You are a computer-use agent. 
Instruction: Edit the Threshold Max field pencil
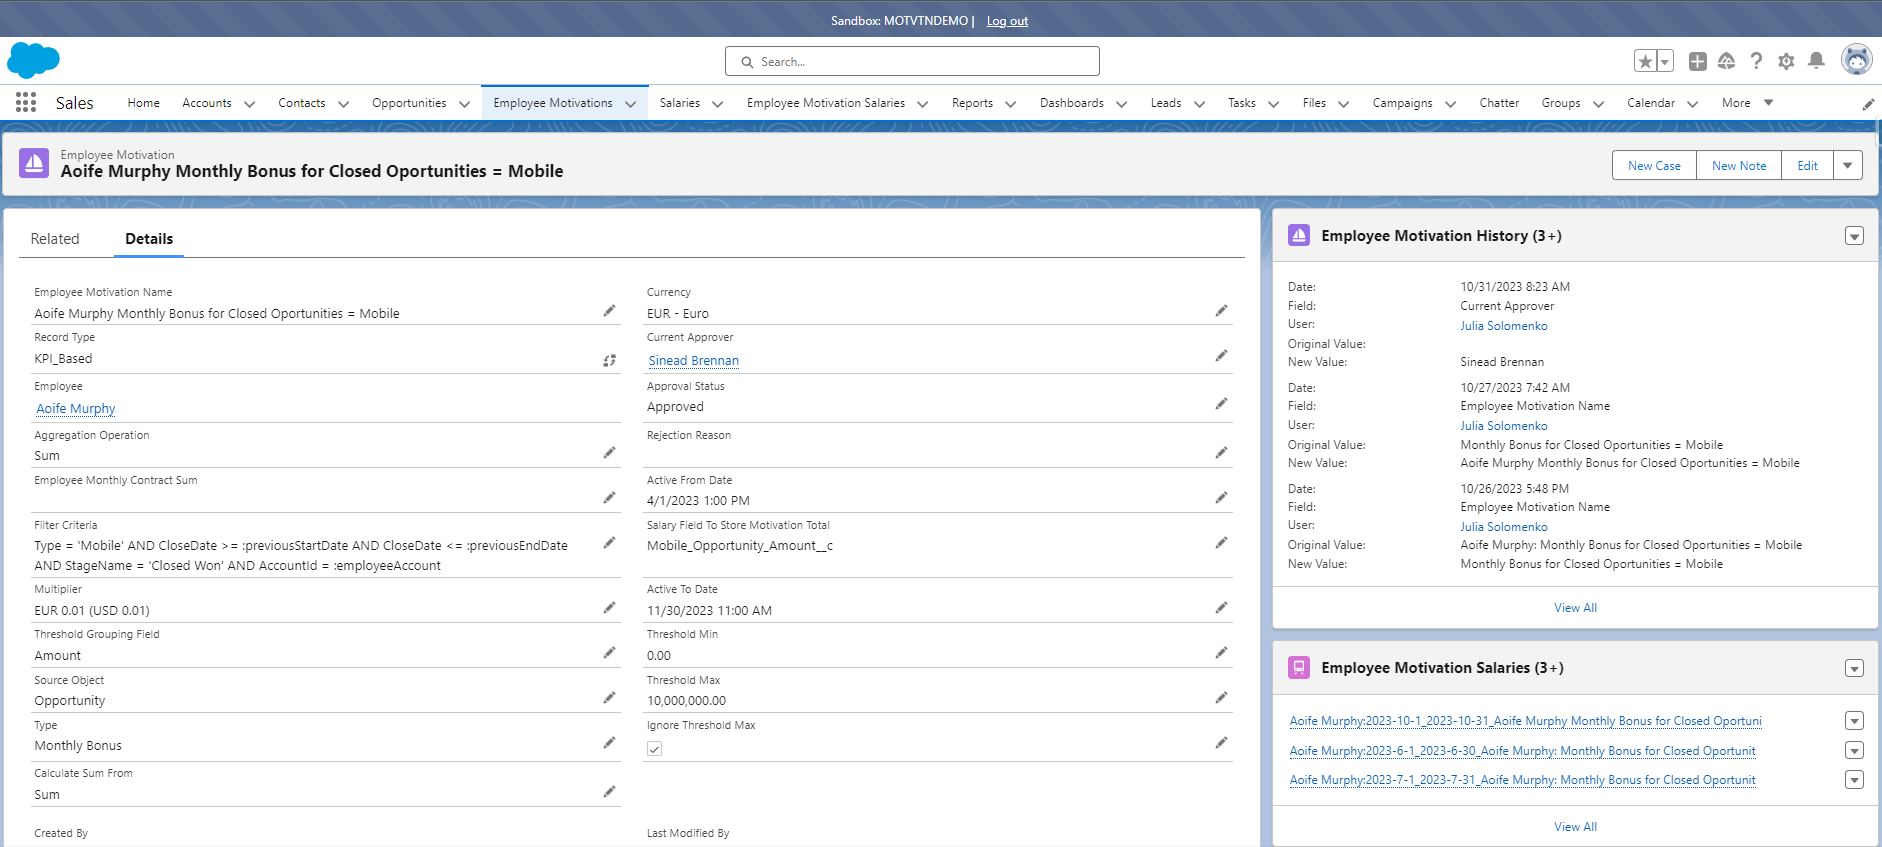click(x=1221, y=698)
